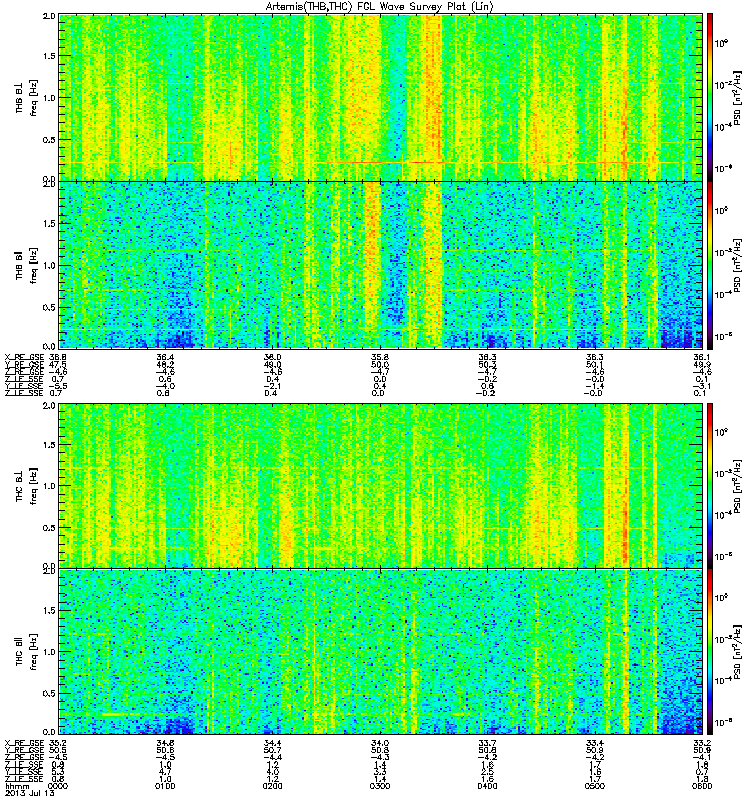Viewport: 750px width, 800px height.
Task: Click the THB B⊥ spectrogram panel
Action: pyautogui.click(x=381, y=97)
